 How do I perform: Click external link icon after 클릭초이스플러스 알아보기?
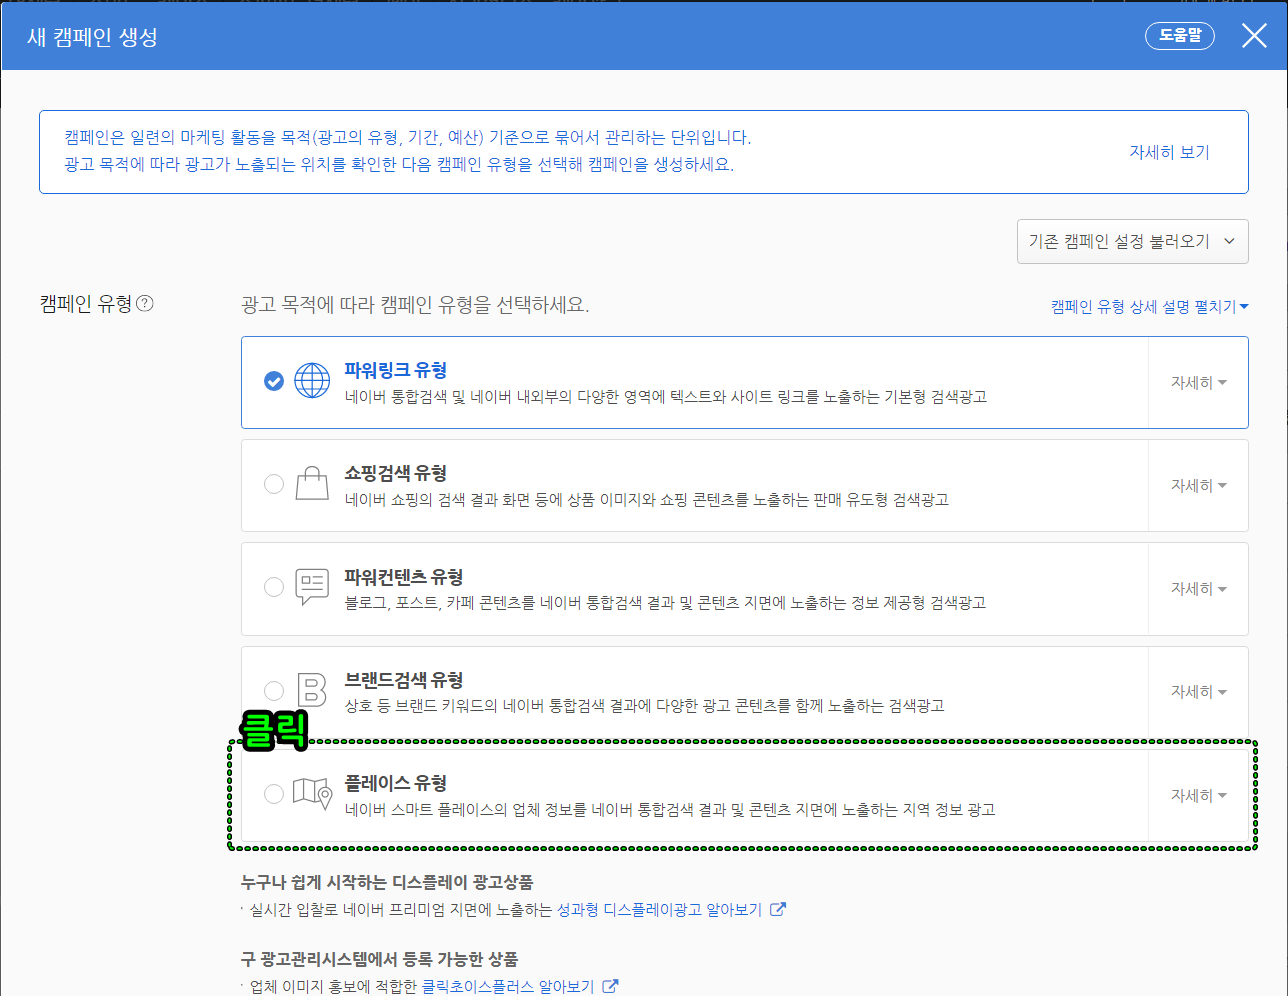[x=610, y=986]
